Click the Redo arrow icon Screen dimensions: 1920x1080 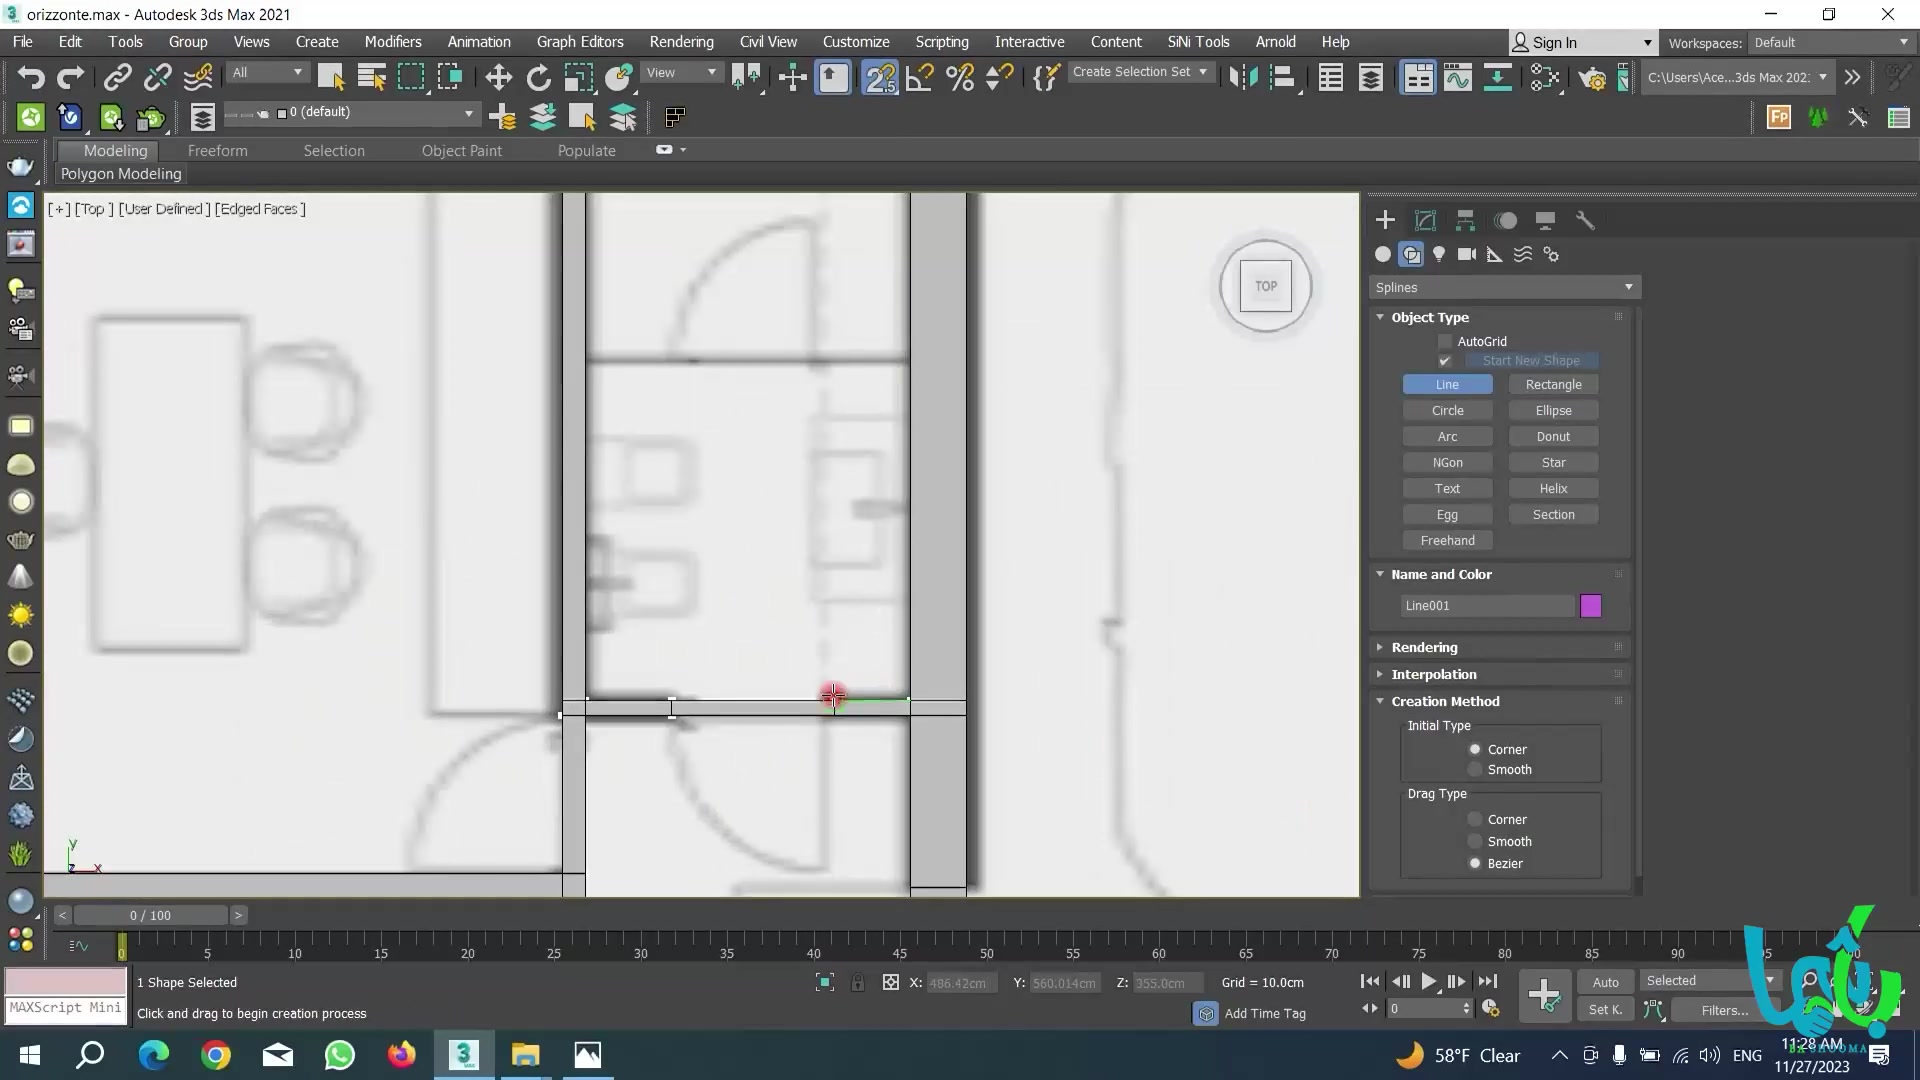click(70, 77)
